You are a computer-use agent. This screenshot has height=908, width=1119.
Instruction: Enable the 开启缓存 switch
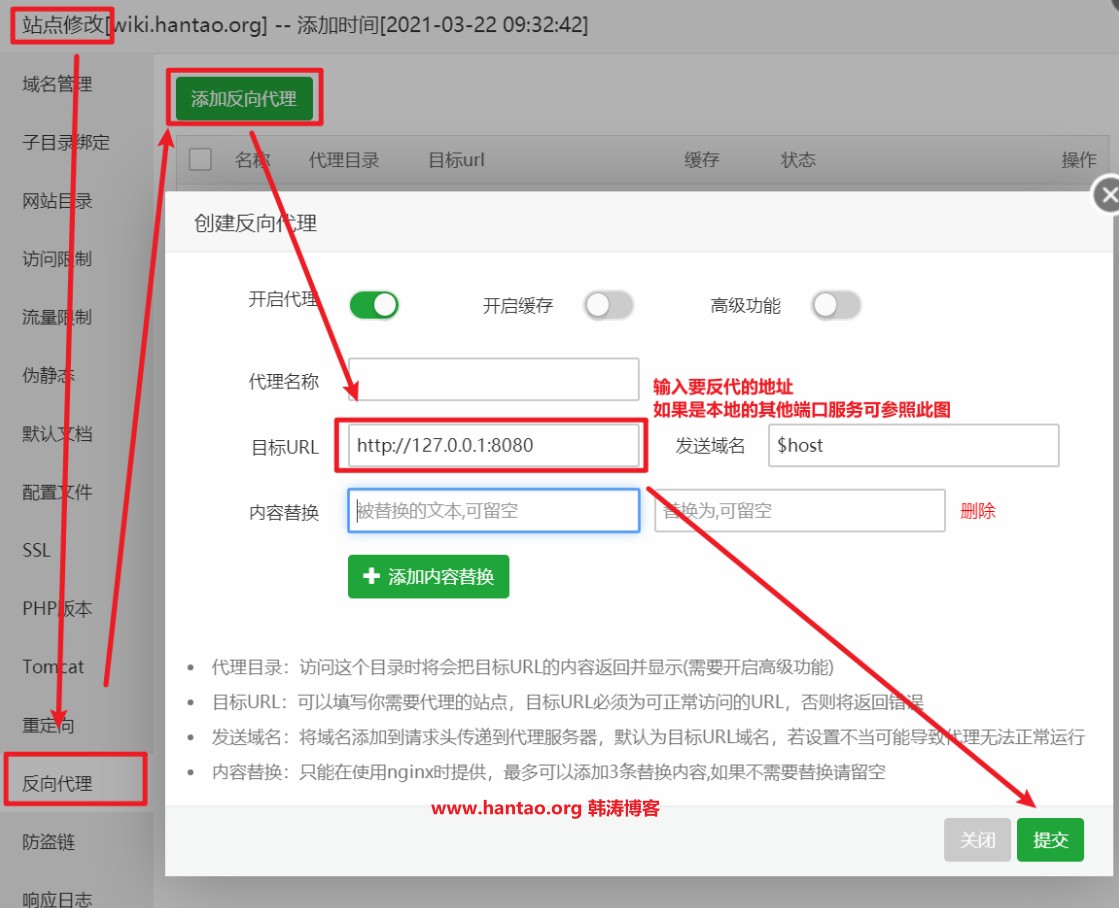609,305
